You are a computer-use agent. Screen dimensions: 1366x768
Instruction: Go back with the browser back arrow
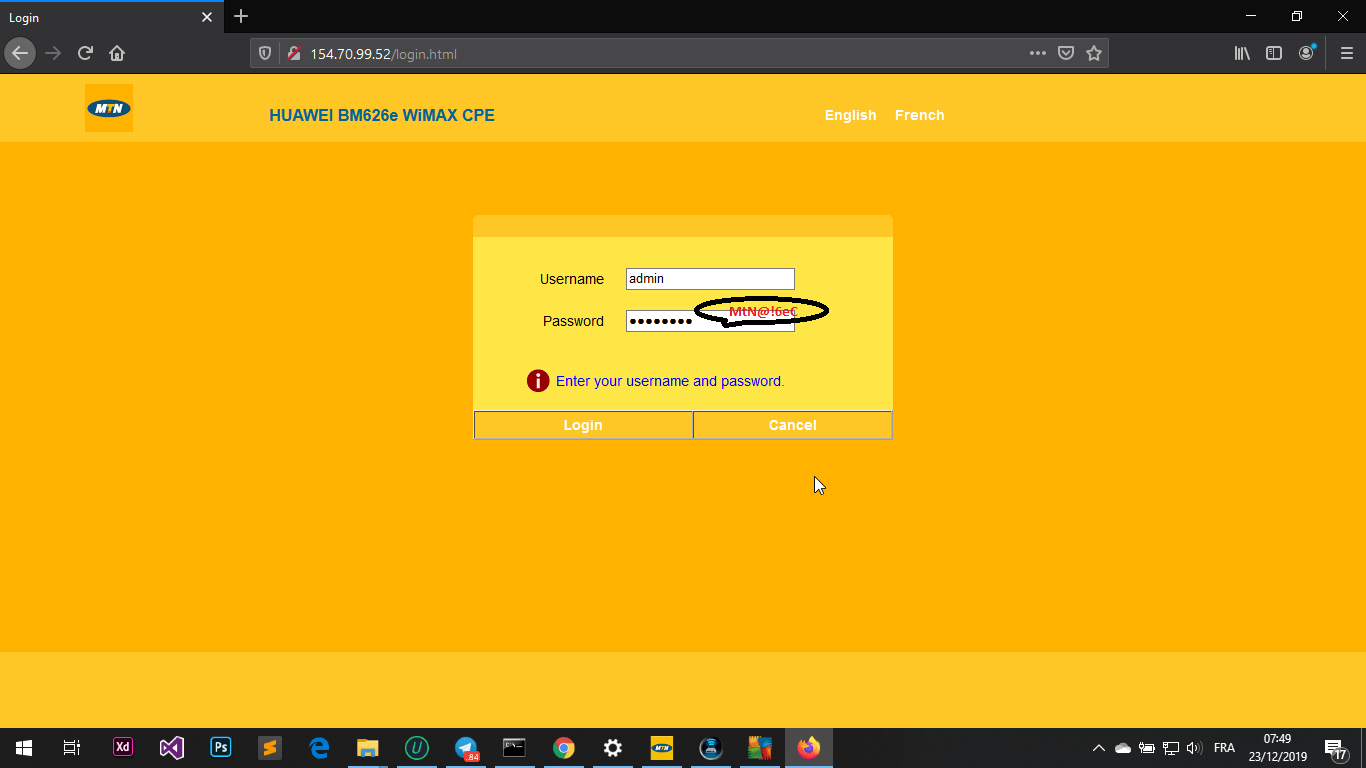(20, 53)
